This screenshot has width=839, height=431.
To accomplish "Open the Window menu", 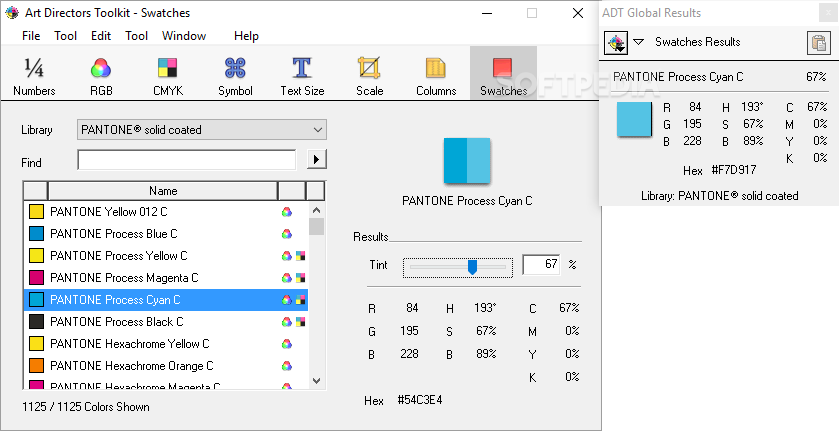I will coord(184,36).
